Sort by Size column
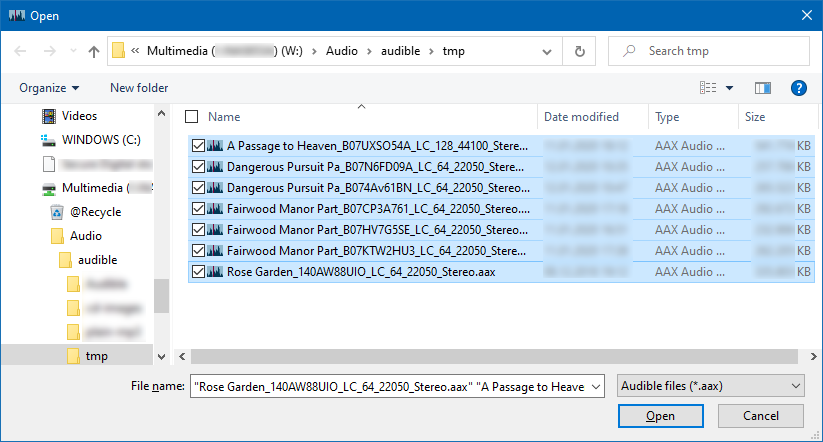The height and width of the screenshot is (442, 823). 755,117
